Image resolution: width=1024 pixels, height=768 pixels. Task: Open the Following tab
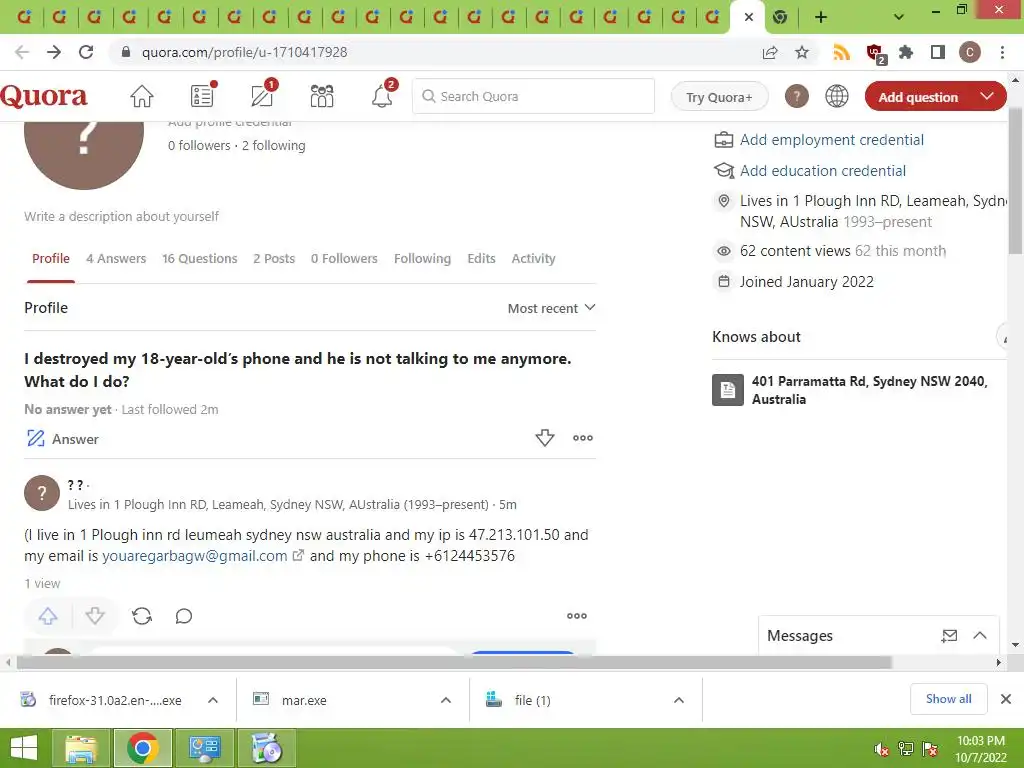click(x=423, y=259)
